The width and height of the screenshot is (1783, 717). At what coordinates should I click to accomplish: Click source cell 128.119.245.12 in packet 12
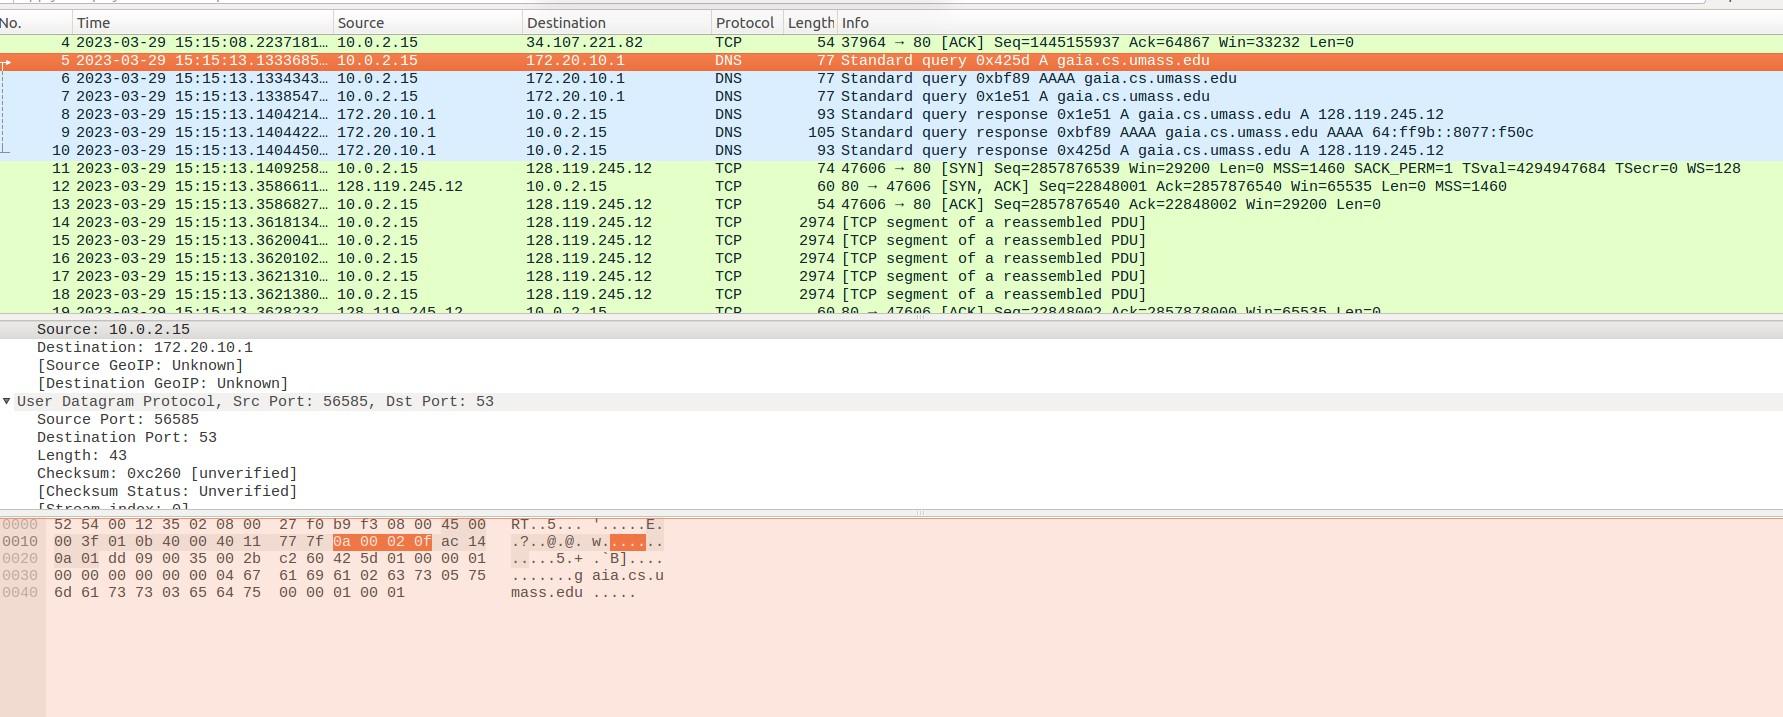pyautogui.click(x=400, y=186)
